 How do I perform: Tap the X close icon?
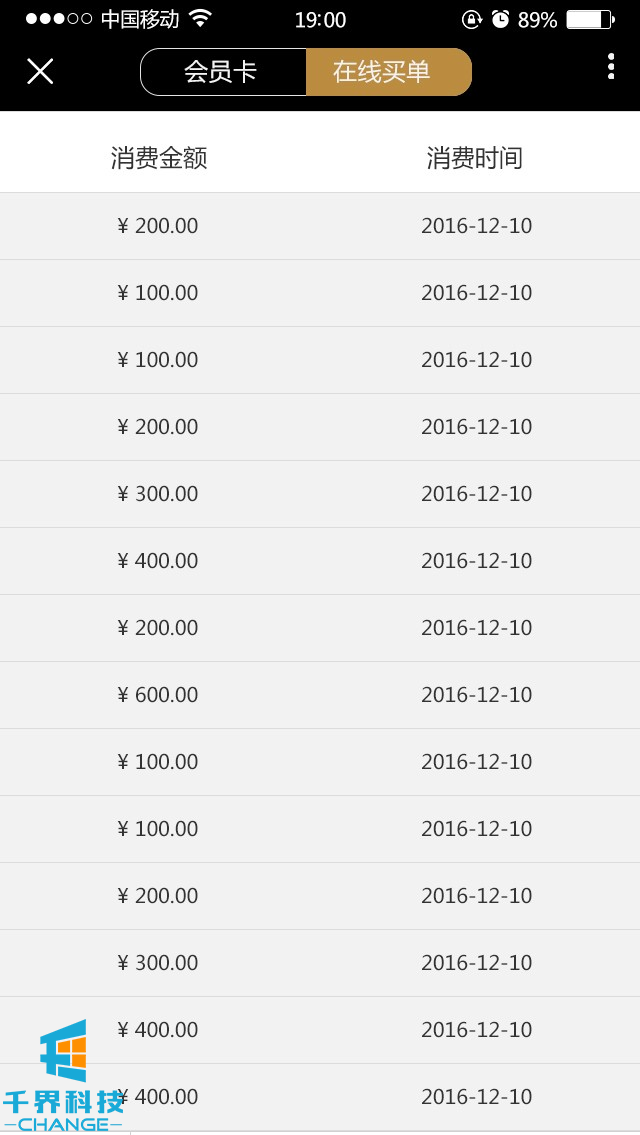point(40,71)
